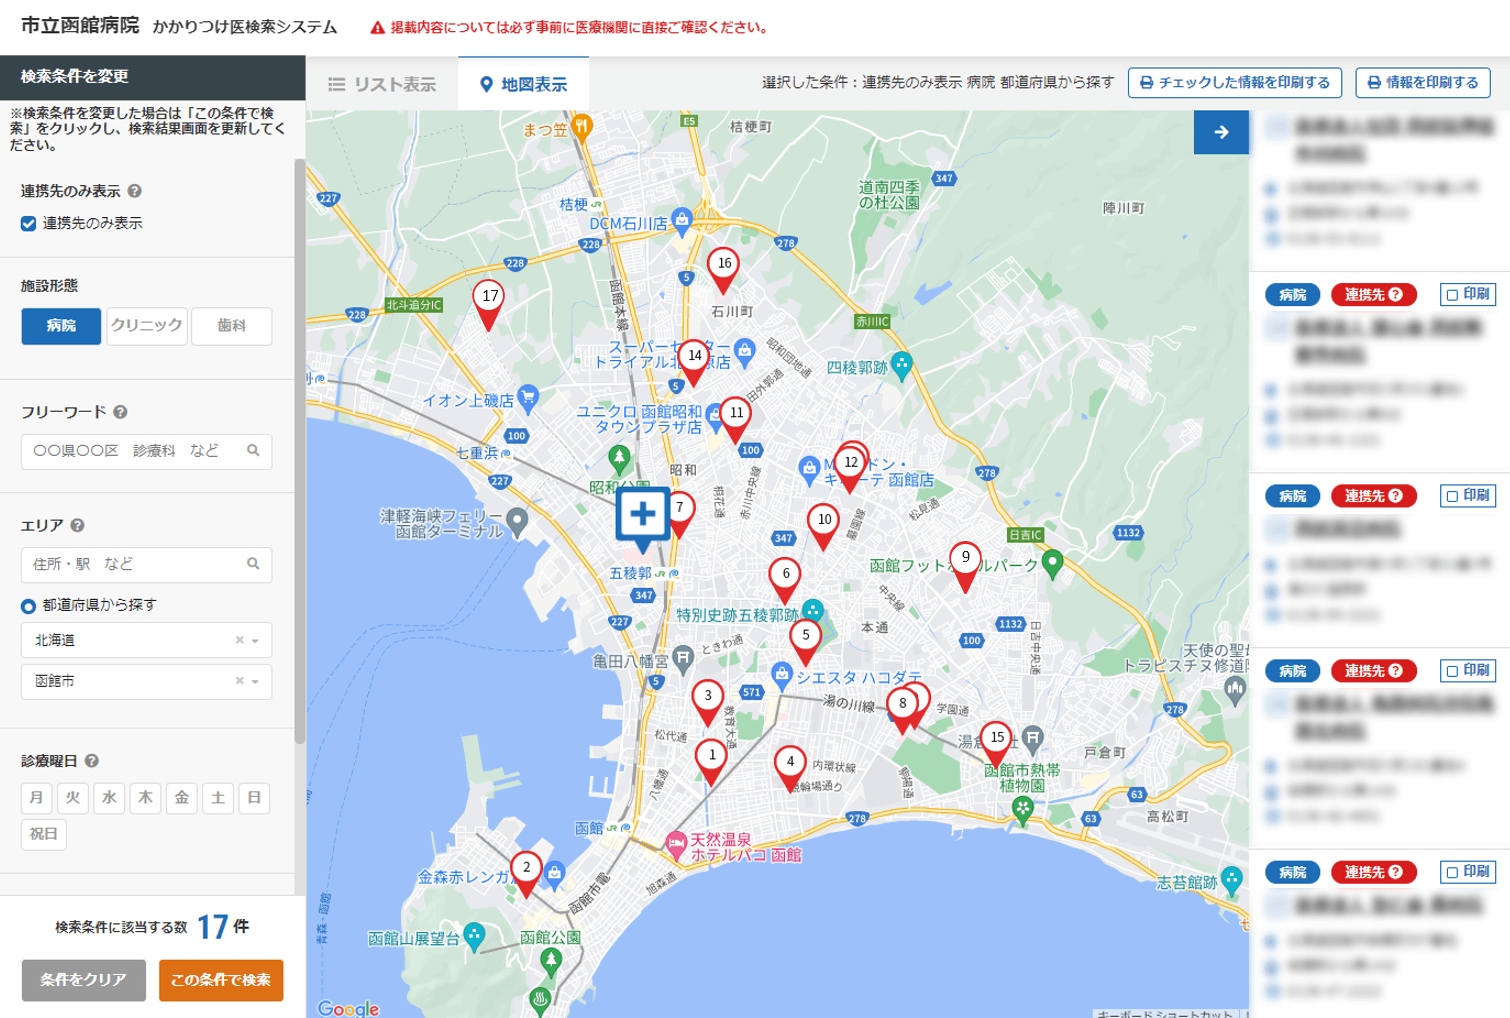
Task: Click the 条件をクリア button
Action: pos(83,980)
